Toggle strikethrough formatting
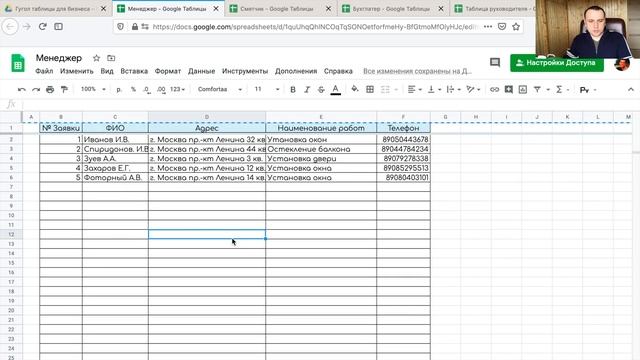This screenshot has width=640, height=360. coord(321,89)
